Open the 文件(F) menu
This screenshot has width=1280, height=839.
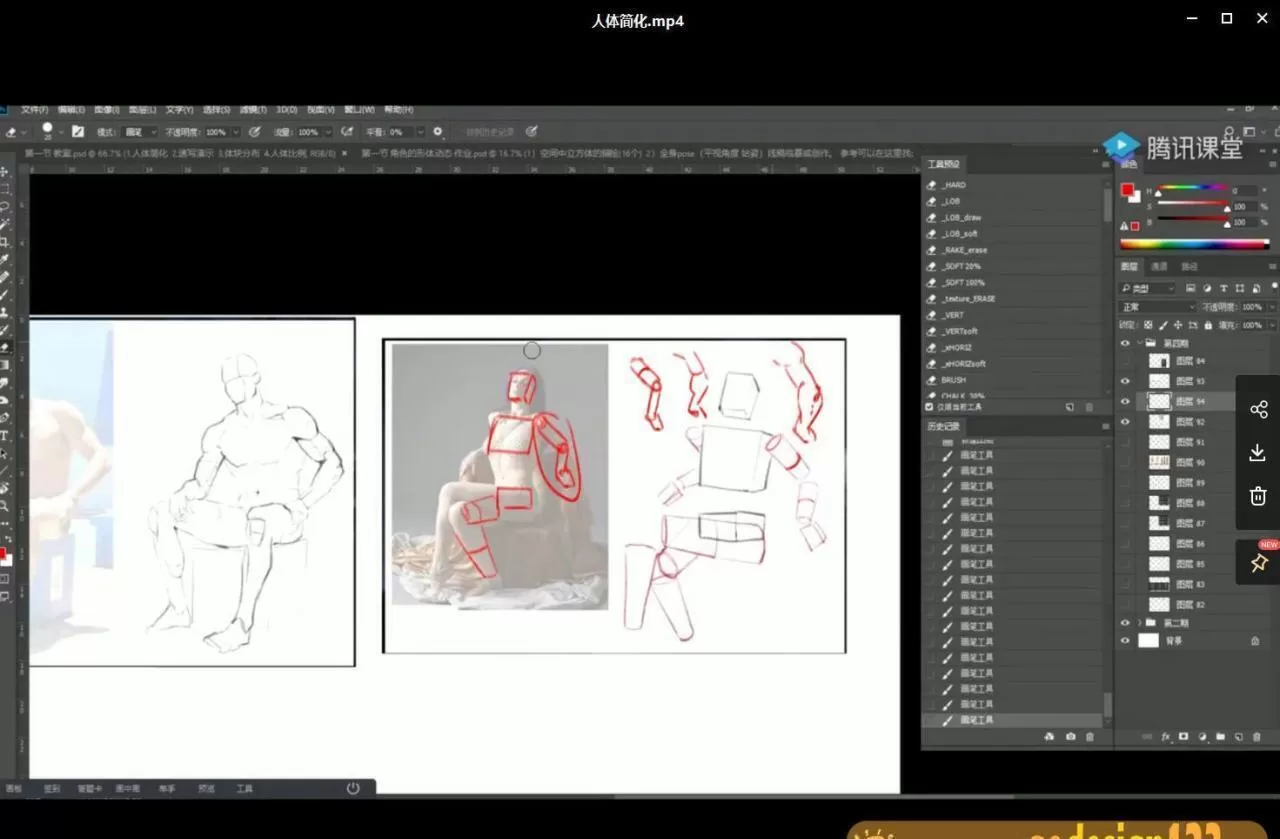click(35, 110)
